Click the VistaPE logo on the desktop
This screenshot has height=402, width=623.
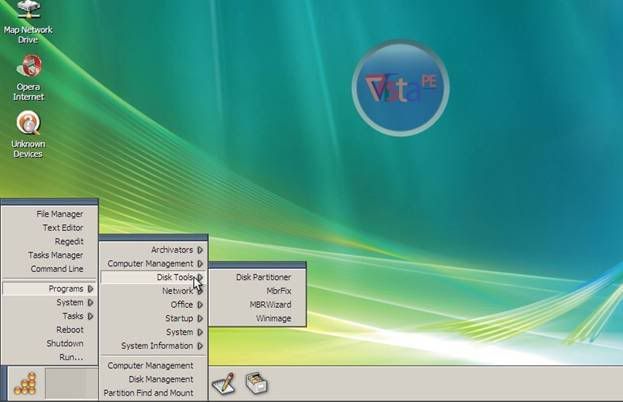point(400,88)
